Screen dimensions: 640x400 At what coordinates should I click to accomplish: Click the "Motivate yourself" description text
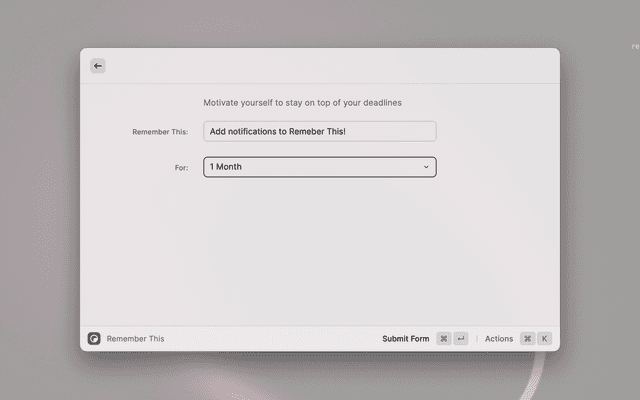pyautogui.click(x=303, y=102)
